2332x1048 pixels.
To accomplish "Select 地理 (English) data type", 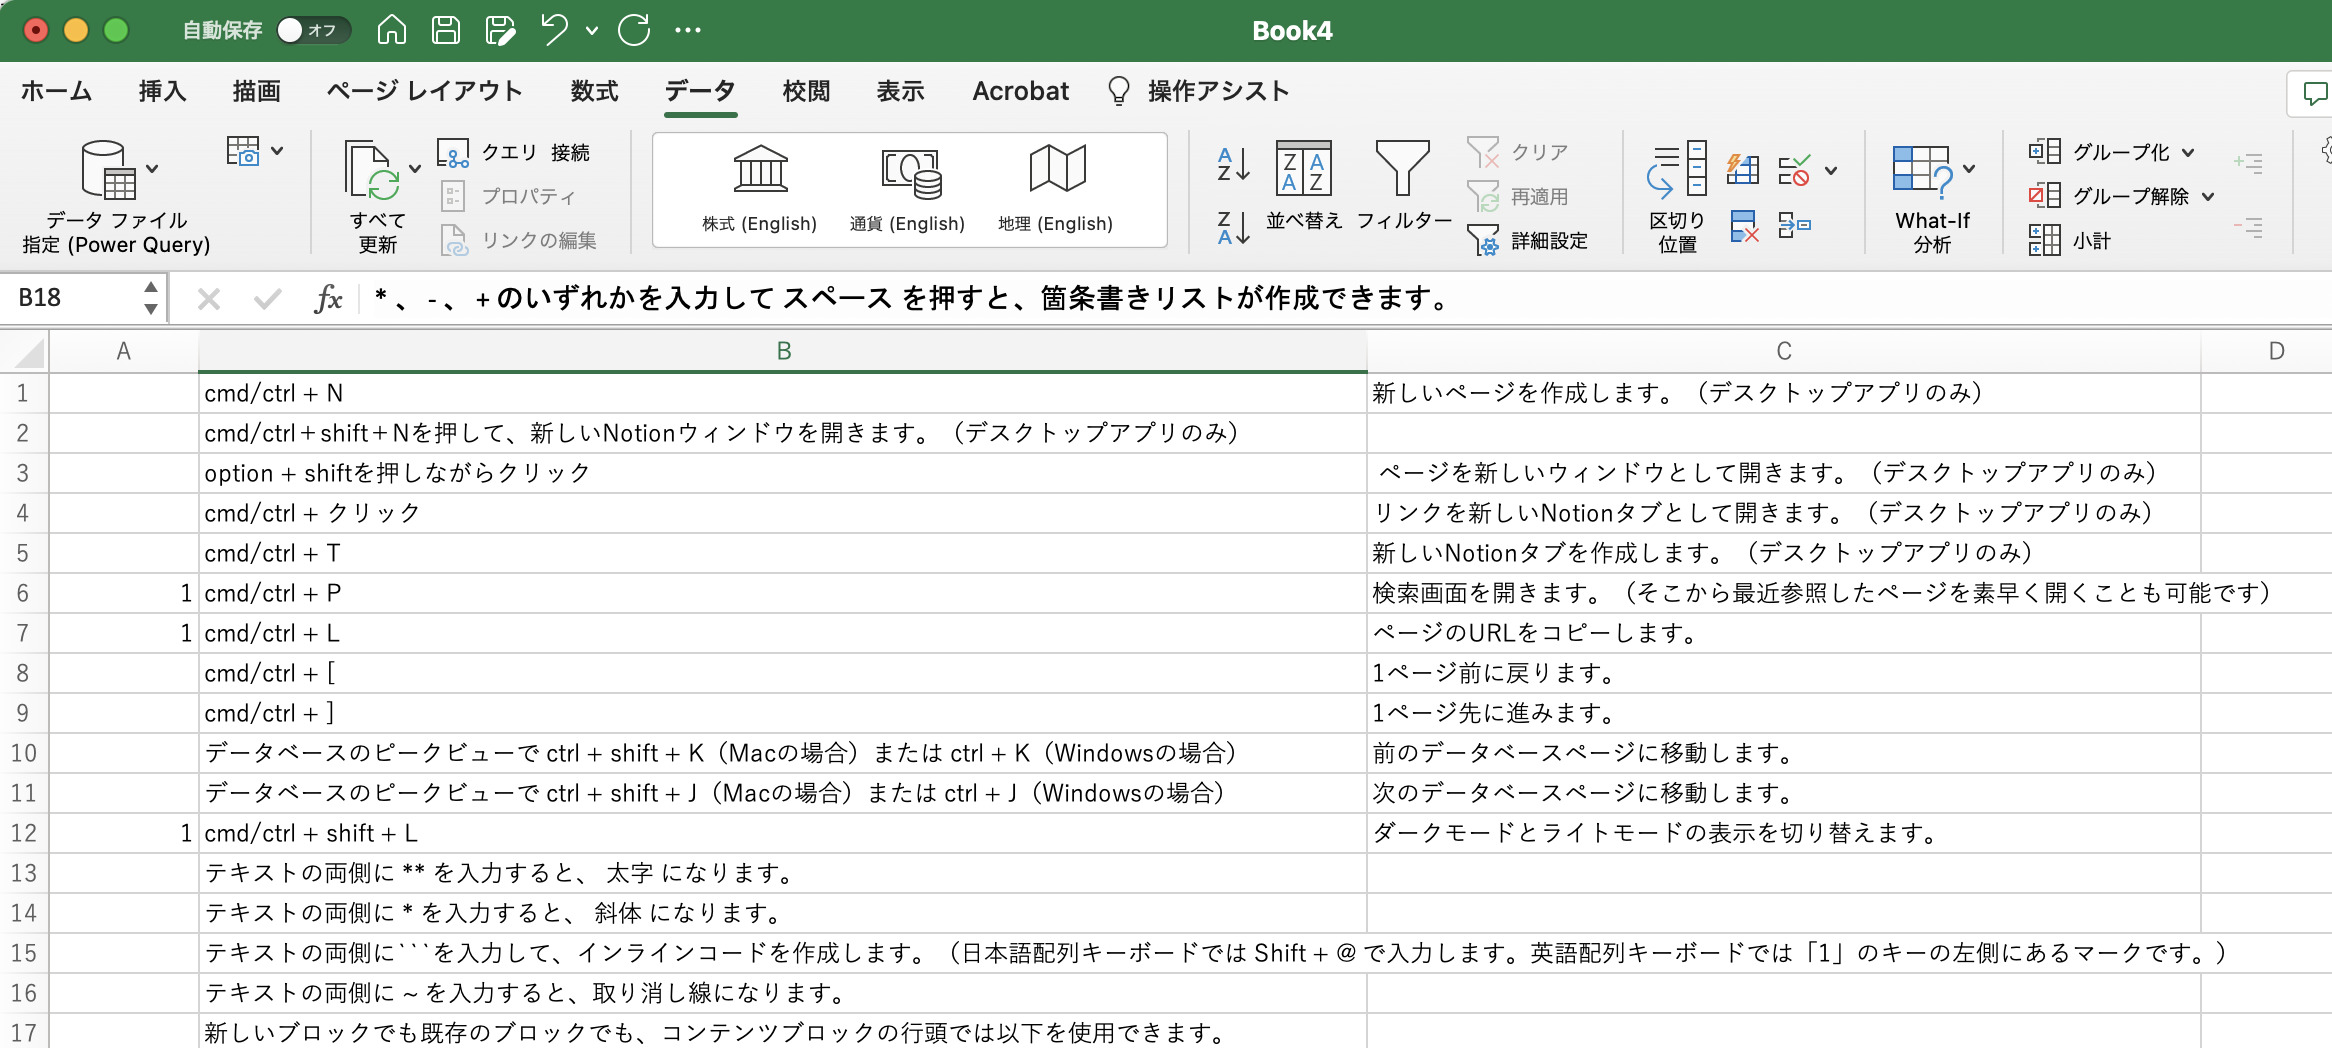I will pyautogui.click(x=1056, y=189).
